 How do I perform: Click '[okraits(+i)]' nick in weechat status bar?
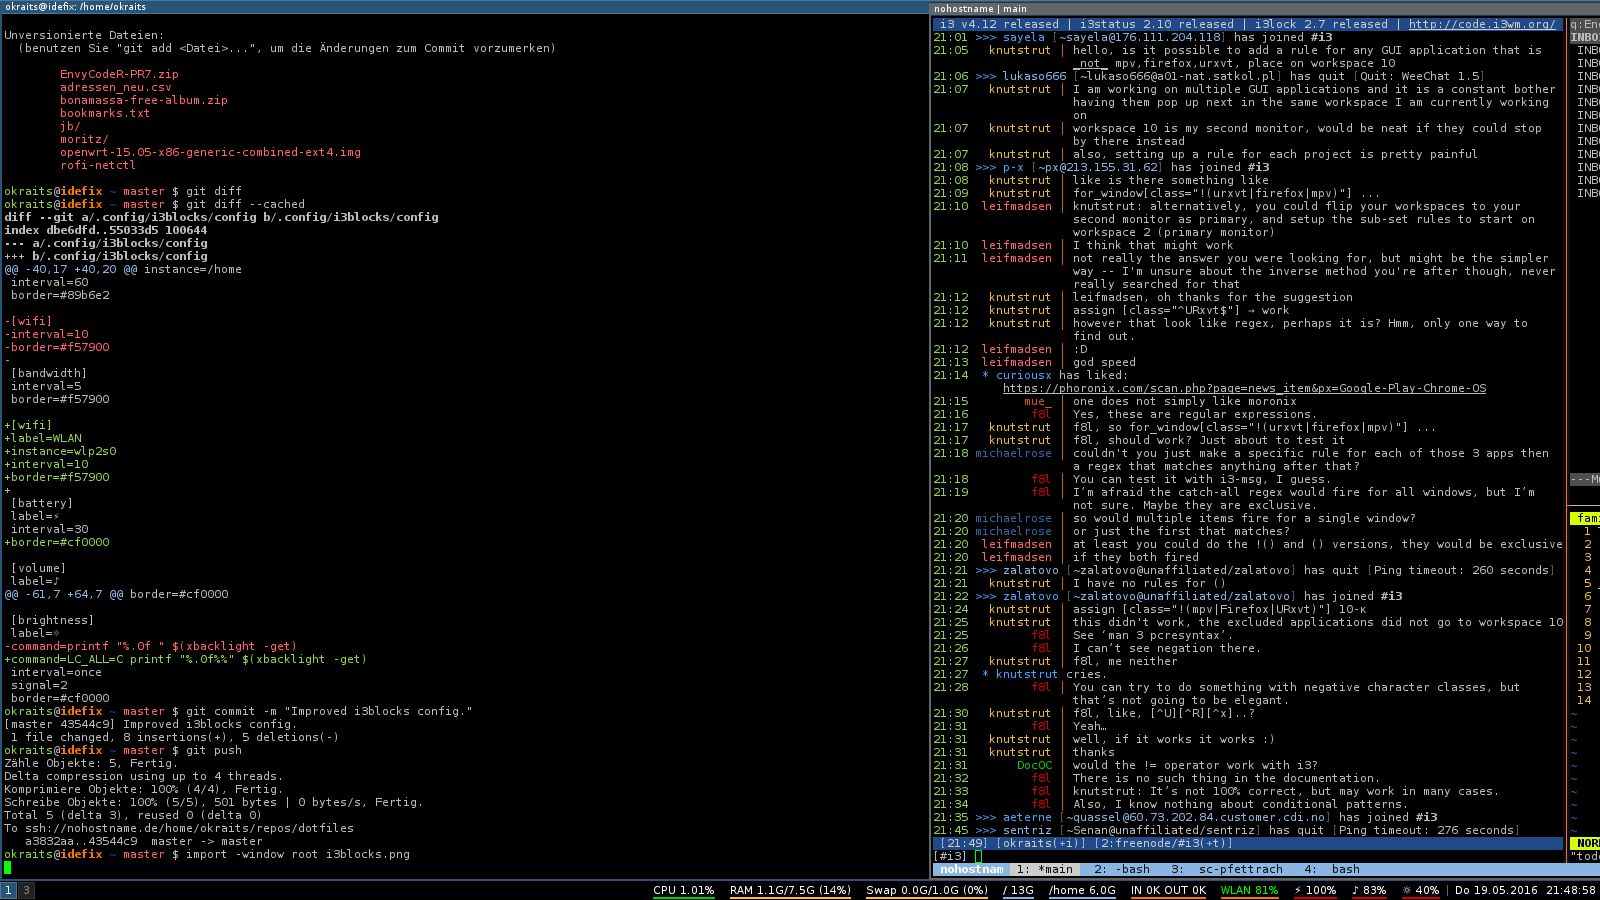[1041, 843]
